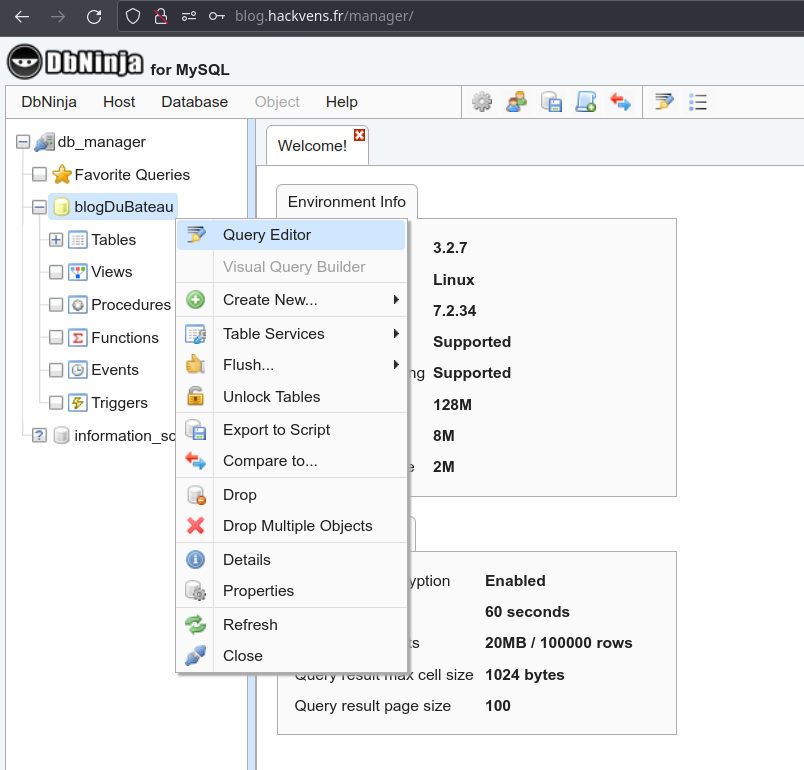Click the bulleted list toolbar icon
Viewport: 804px width, 770px height.
click(x=698, y=101)
